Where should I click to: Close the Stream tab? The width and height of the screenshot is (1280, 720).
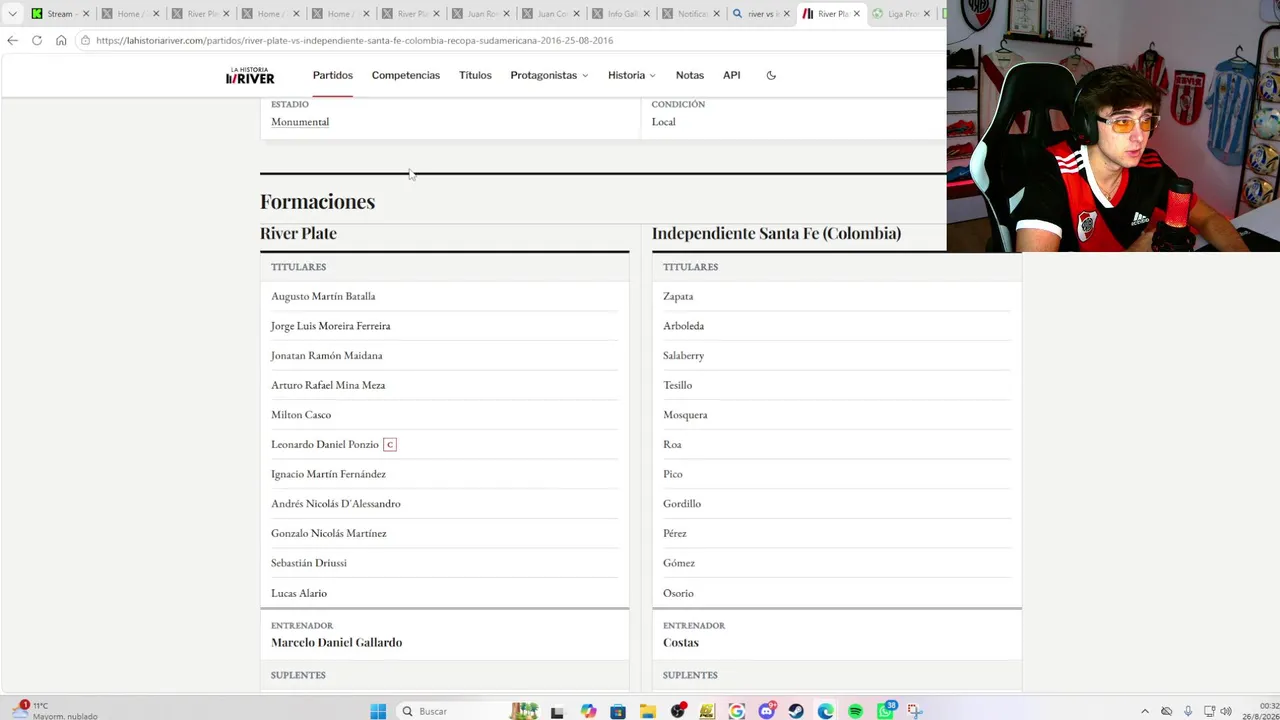[x=86, y=14]
